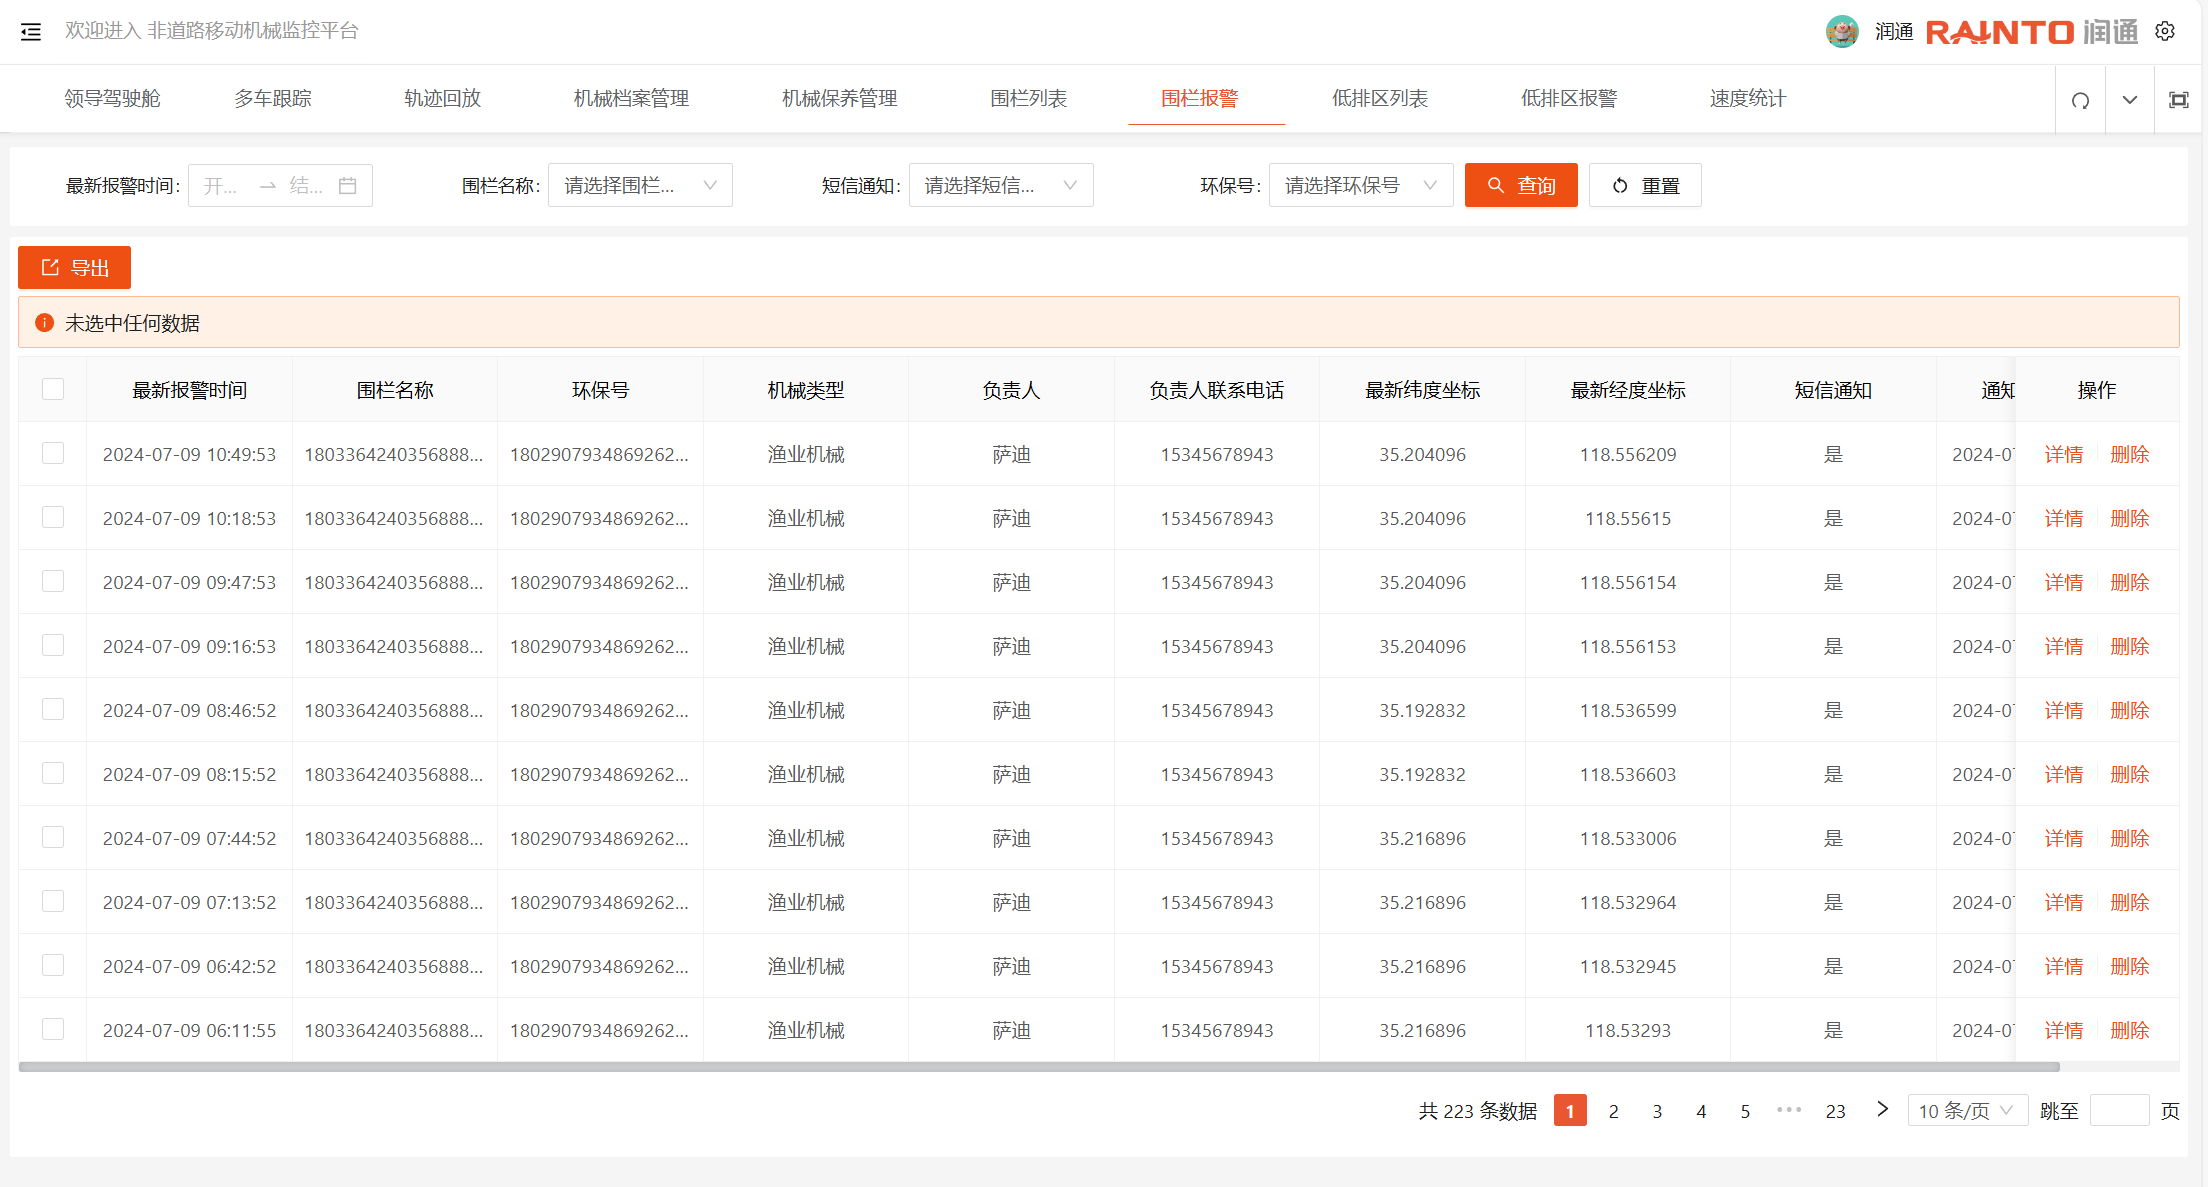Click the horizontal table scrollbar
The height and width of the screenshot is (1187, 2208).
1039,1067
